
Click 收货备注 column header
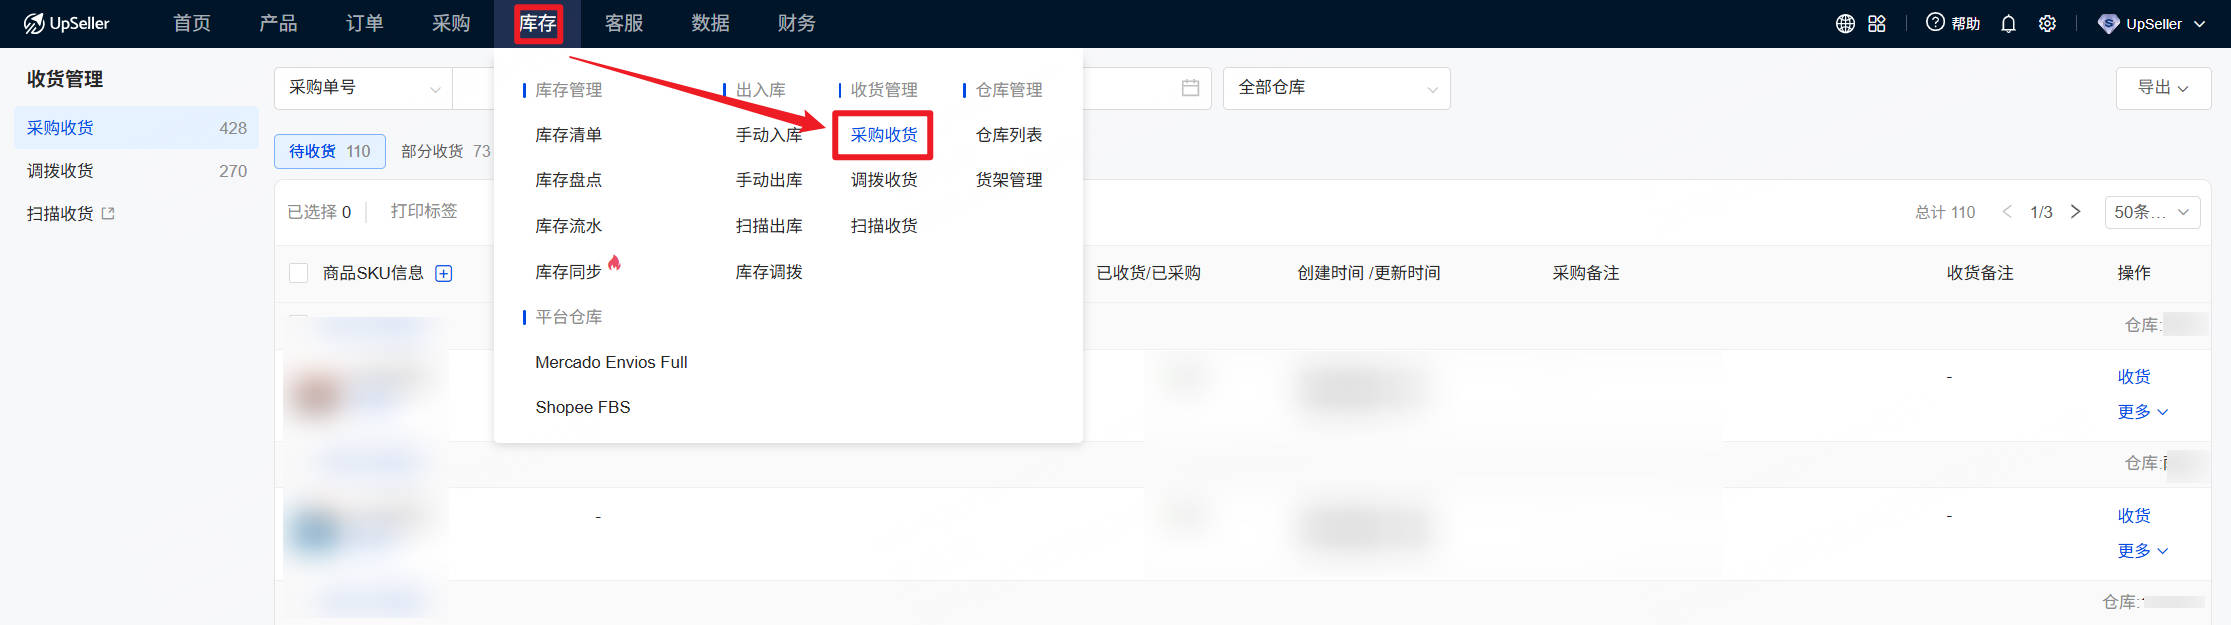[1979, 273]
